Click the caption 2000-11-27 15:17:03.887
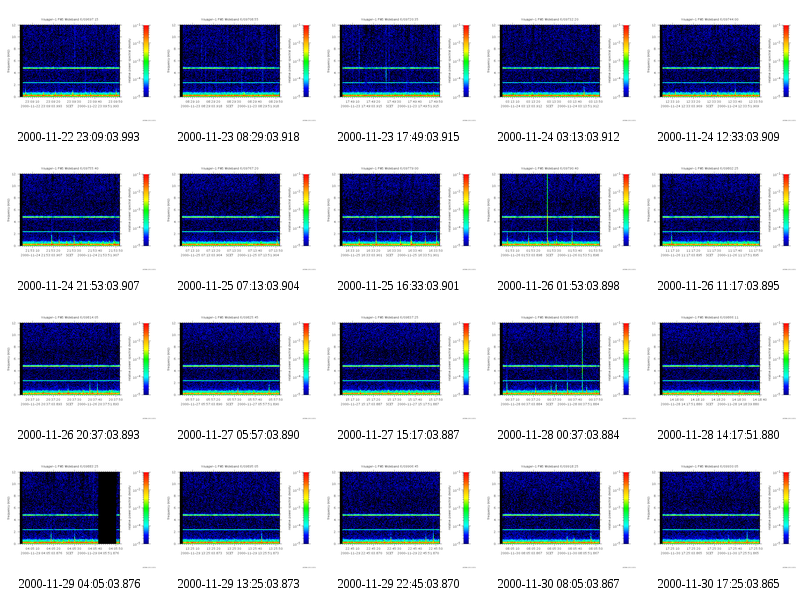The height and width of the screenshot is (596, 800). [x=398, y=435]
